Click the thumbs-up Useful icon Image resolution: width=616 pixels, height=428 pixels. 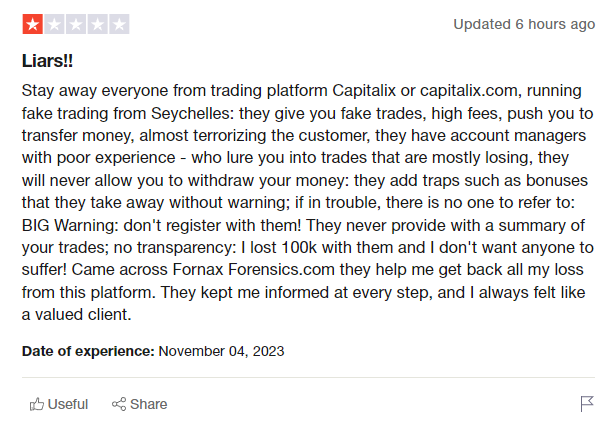(37, 404)
